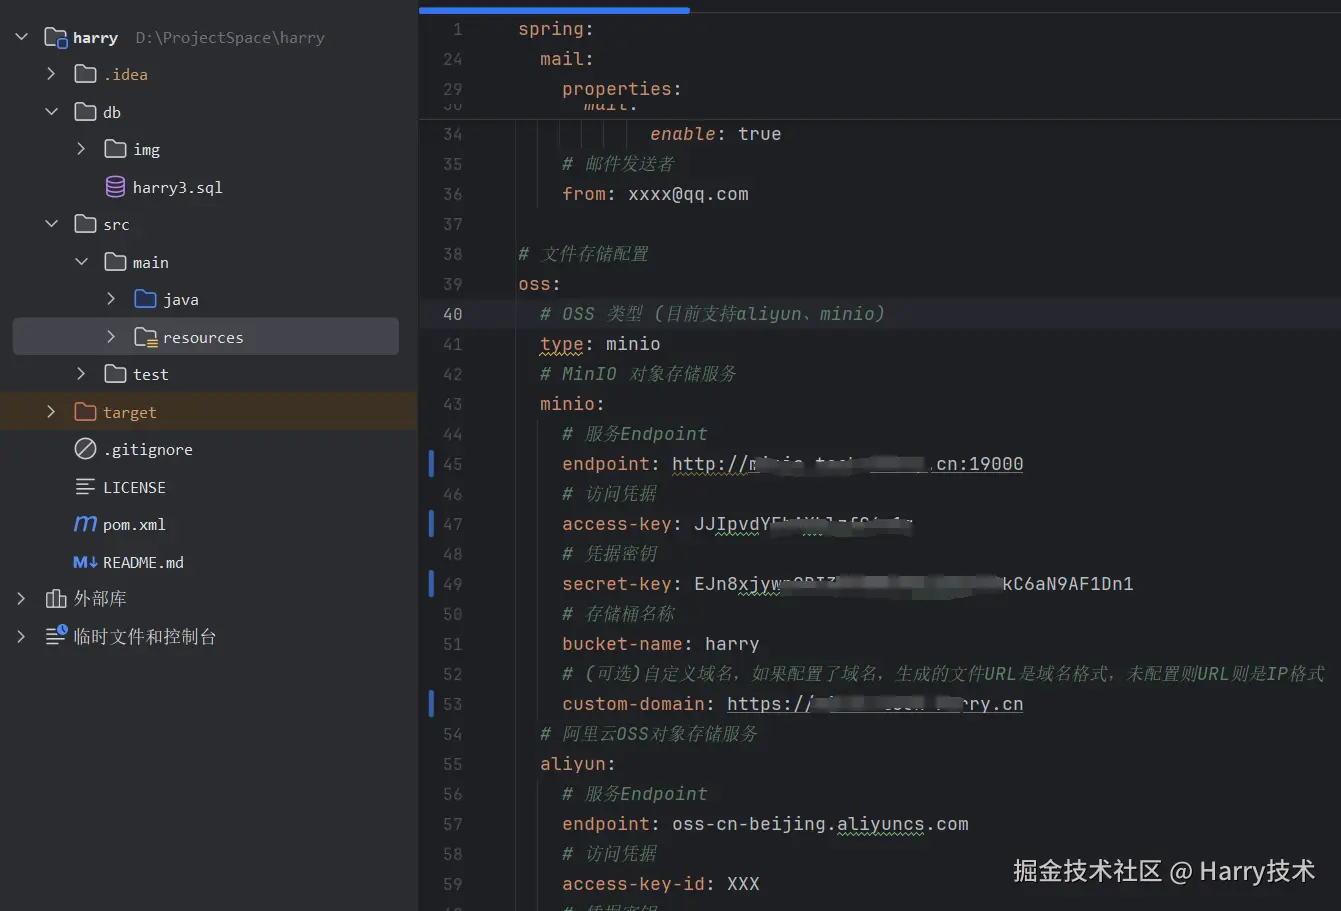Collapse the harry project root chevron
Screen dimensions: 1341x911
21,37
